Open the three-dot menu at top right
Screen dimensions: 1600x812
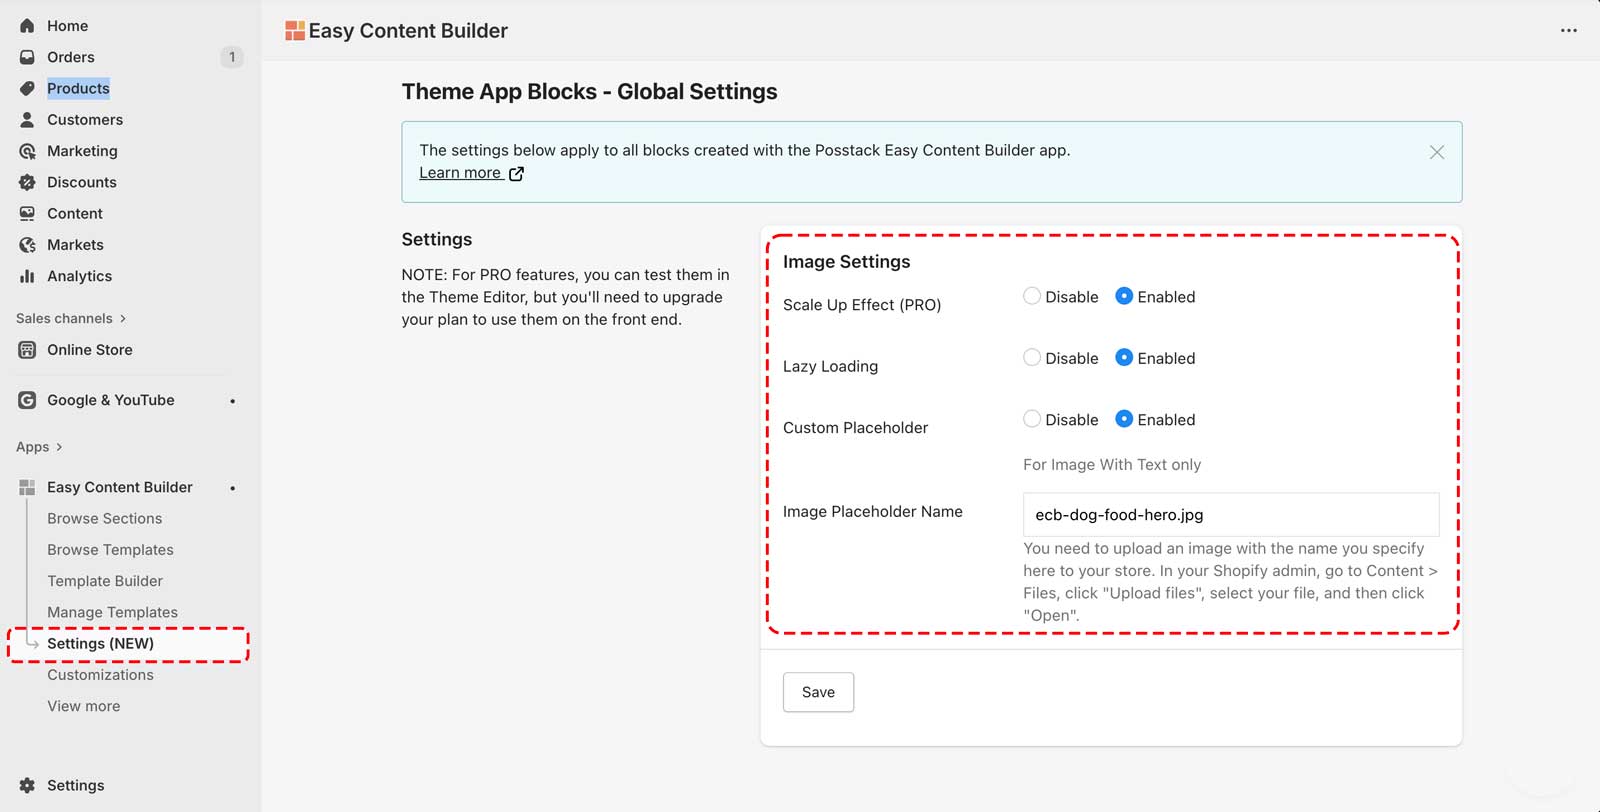tap(1568, 31)
